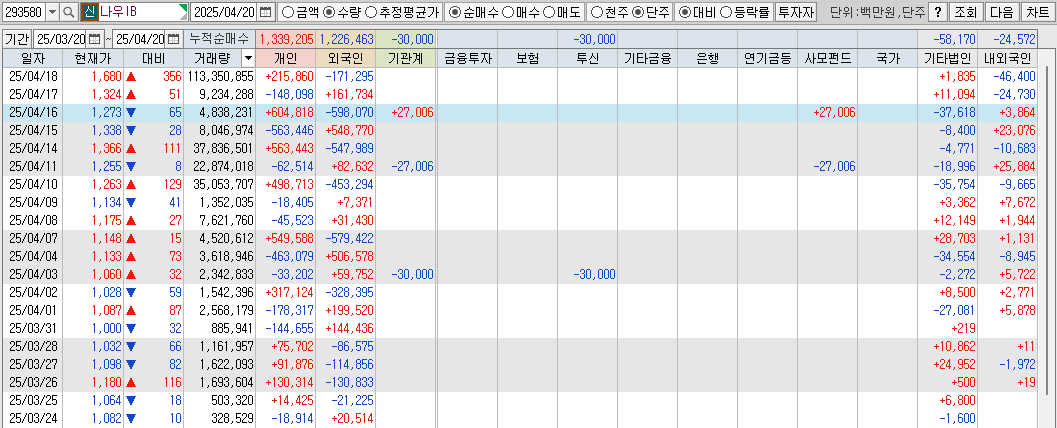Click the 단위:백만원,단주 unit label
The width and height of the screenshot is (1057, 428).
876,11
